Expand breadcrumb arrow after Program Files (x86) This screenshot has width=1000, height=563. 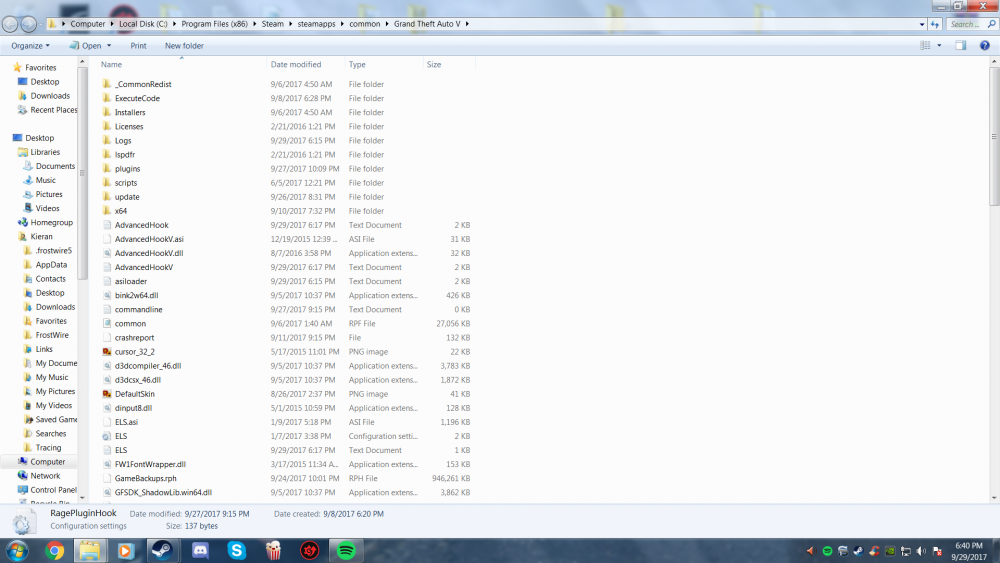click(x=254, y=24)
